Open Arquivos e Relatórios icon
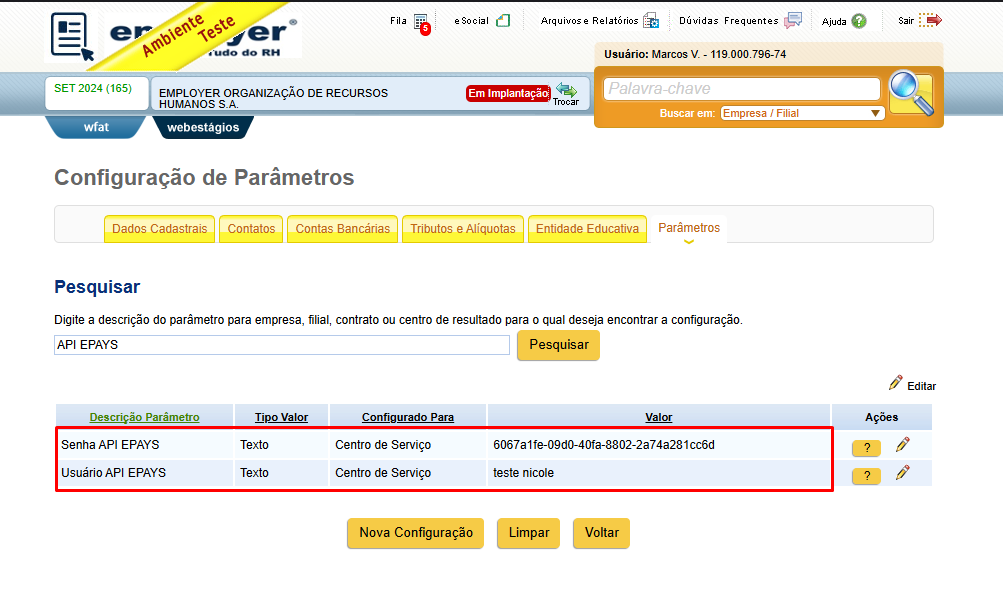The width and height of the screenshot is (1003, 611). pyautogui.click(x=651, y=20)
